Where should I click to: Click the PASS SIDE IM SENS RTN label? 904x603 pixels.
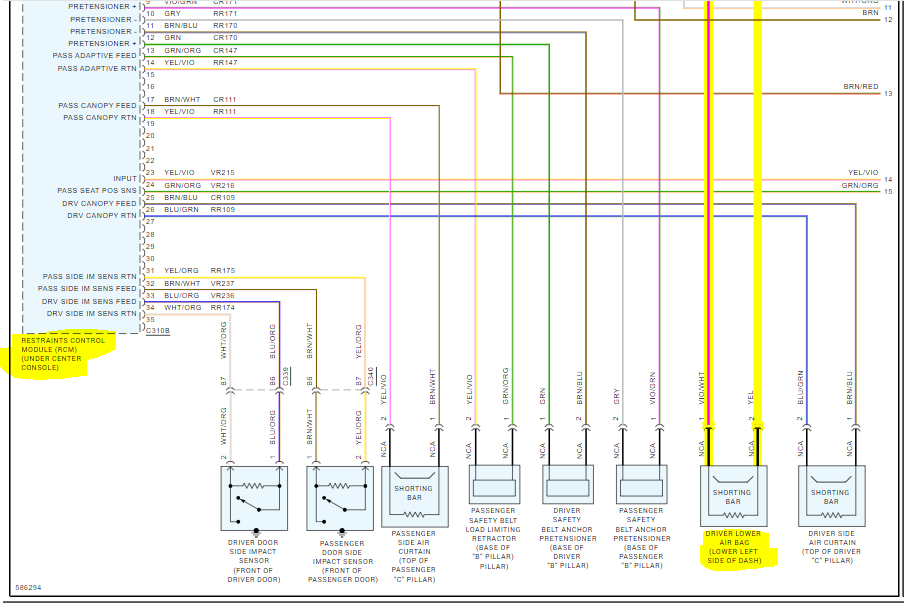(x=89, y=277)
